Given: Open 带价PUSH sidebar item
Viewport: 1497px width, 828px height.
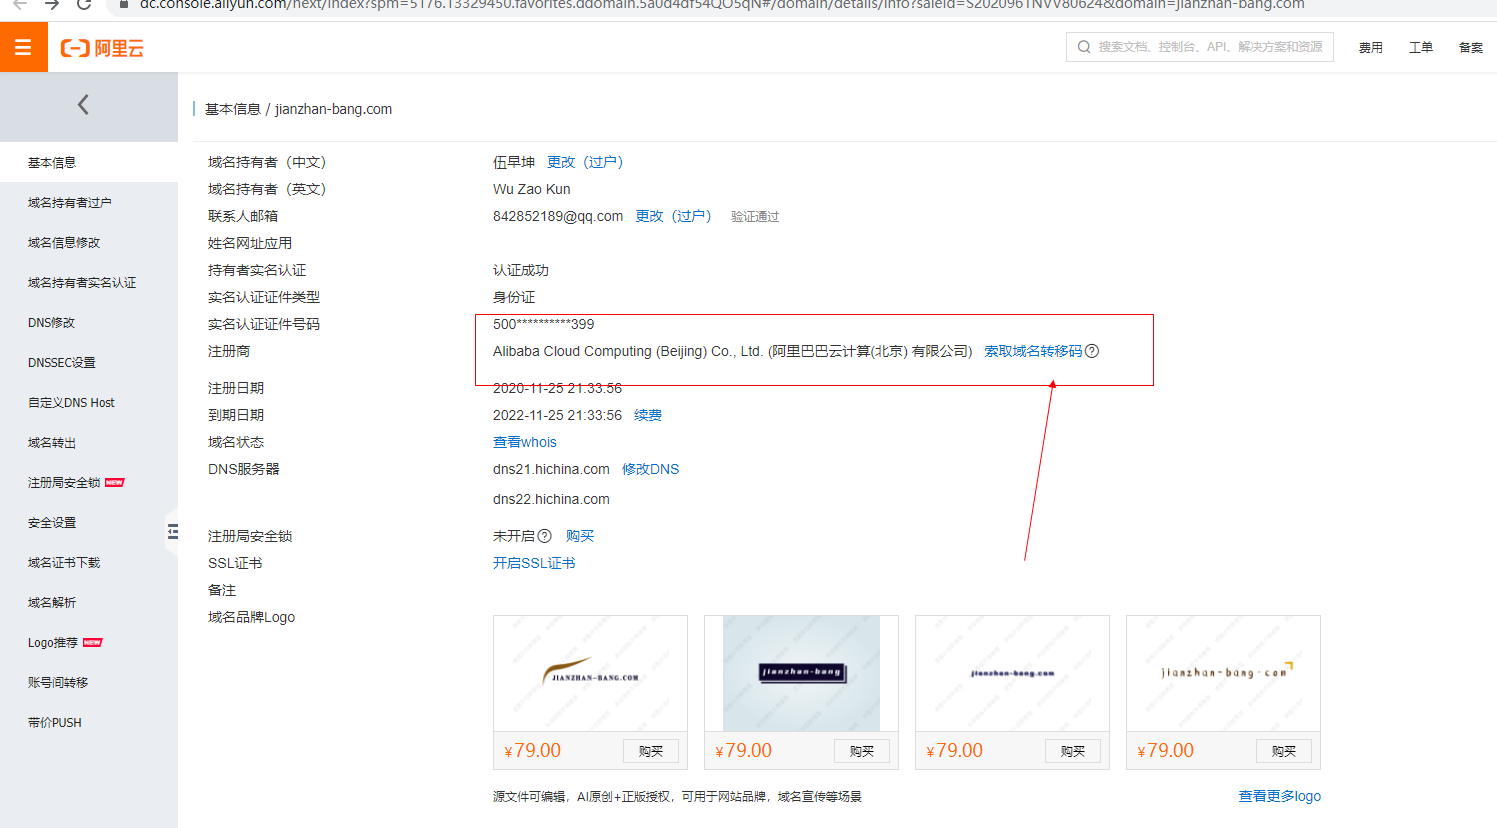Looking at the screenshot, I should [89, 722].
